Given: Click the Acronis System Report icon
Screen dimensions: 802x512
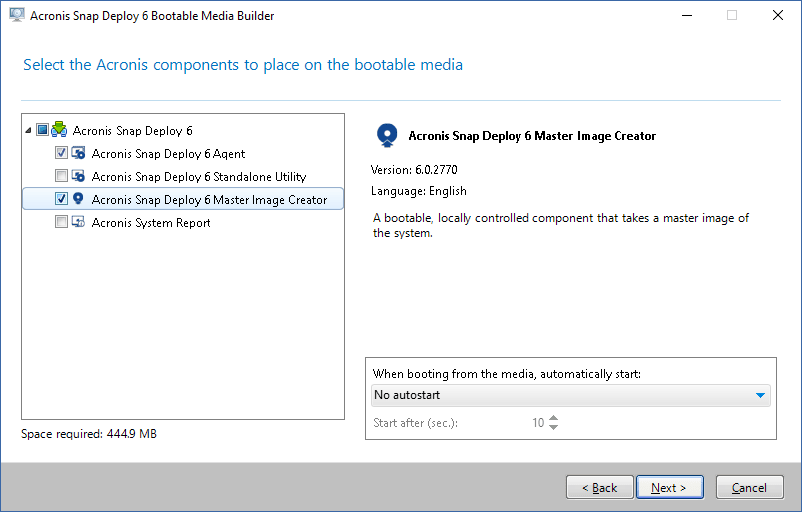Looking at the screenshot, I should tap(78, 223).
